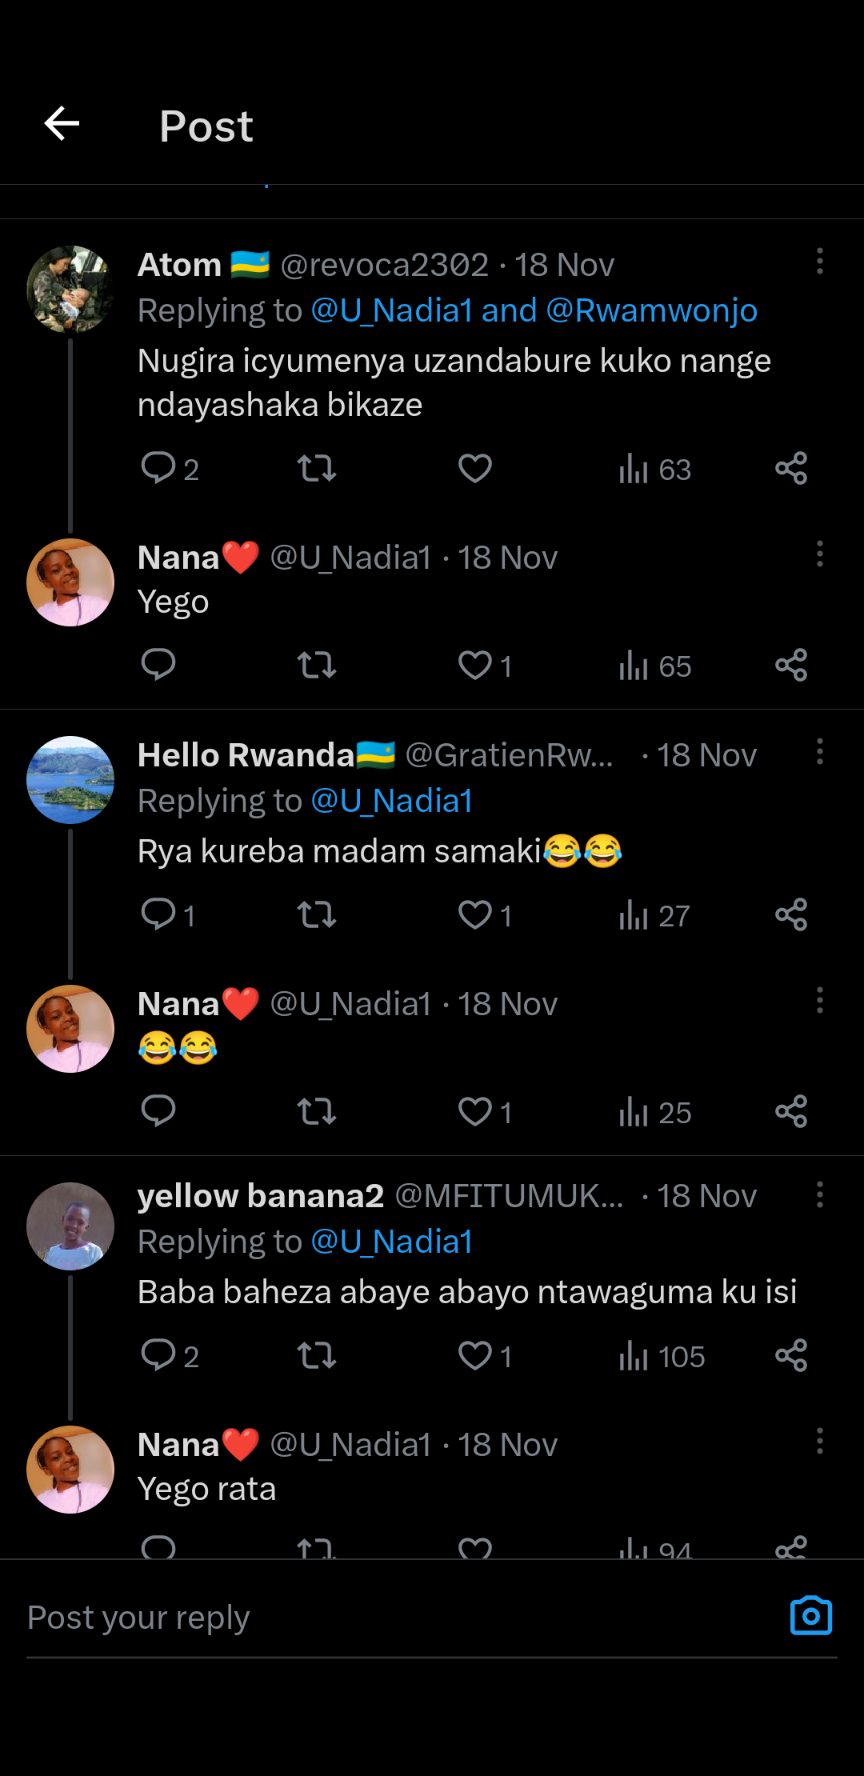The width and height of the screenshot is (864, 1776).
Task: Open yellow banana2's profile name
Action: 260,1196
